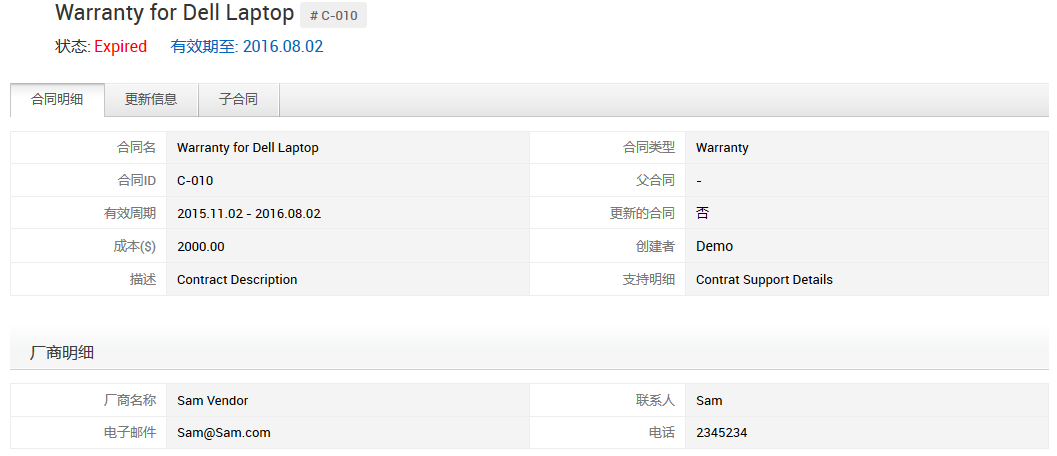Click the 合同类型 value Warranty
1057x456 pixels.
[x=722, y=148]
